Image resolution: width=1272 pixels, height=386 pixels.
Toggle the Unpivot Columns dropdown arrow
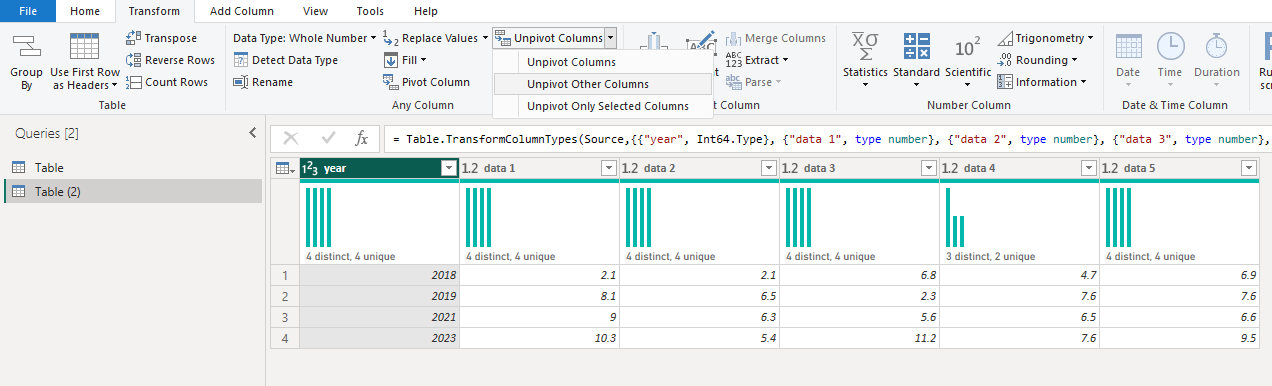click(610, 38)
